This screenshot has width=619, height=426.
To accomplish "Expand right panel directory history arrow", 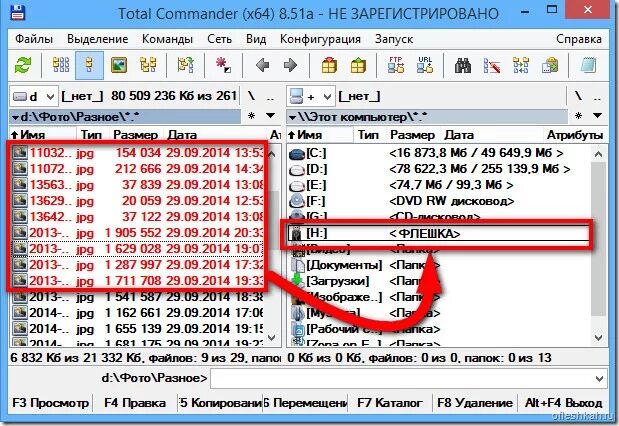I will 597,116.
